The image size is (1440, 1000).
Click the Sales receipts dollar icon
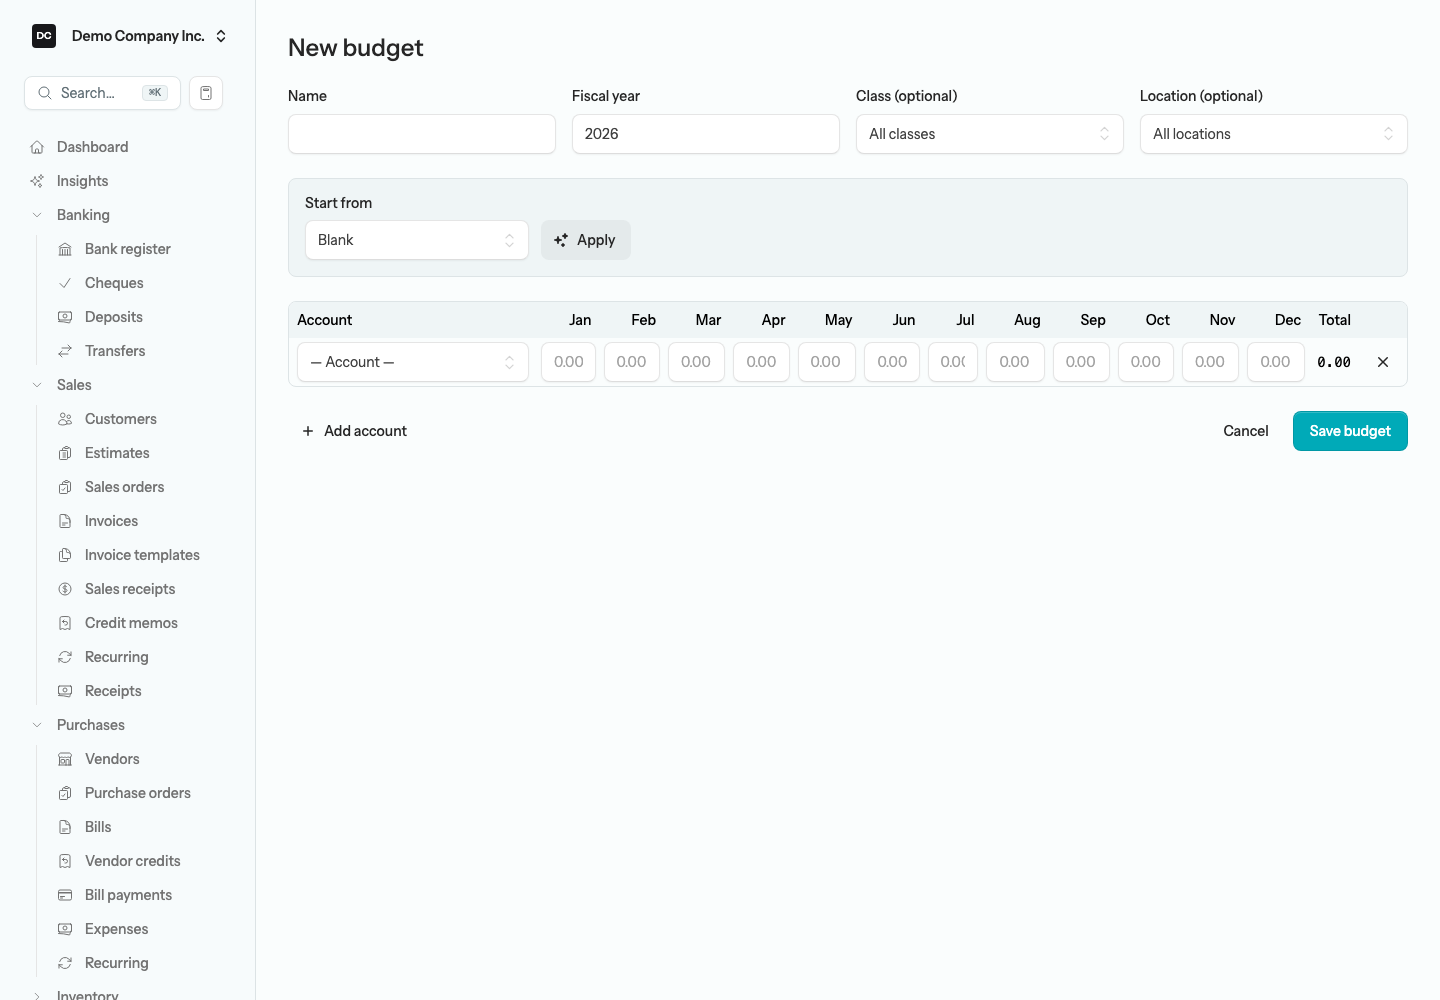tap(65, 589)
